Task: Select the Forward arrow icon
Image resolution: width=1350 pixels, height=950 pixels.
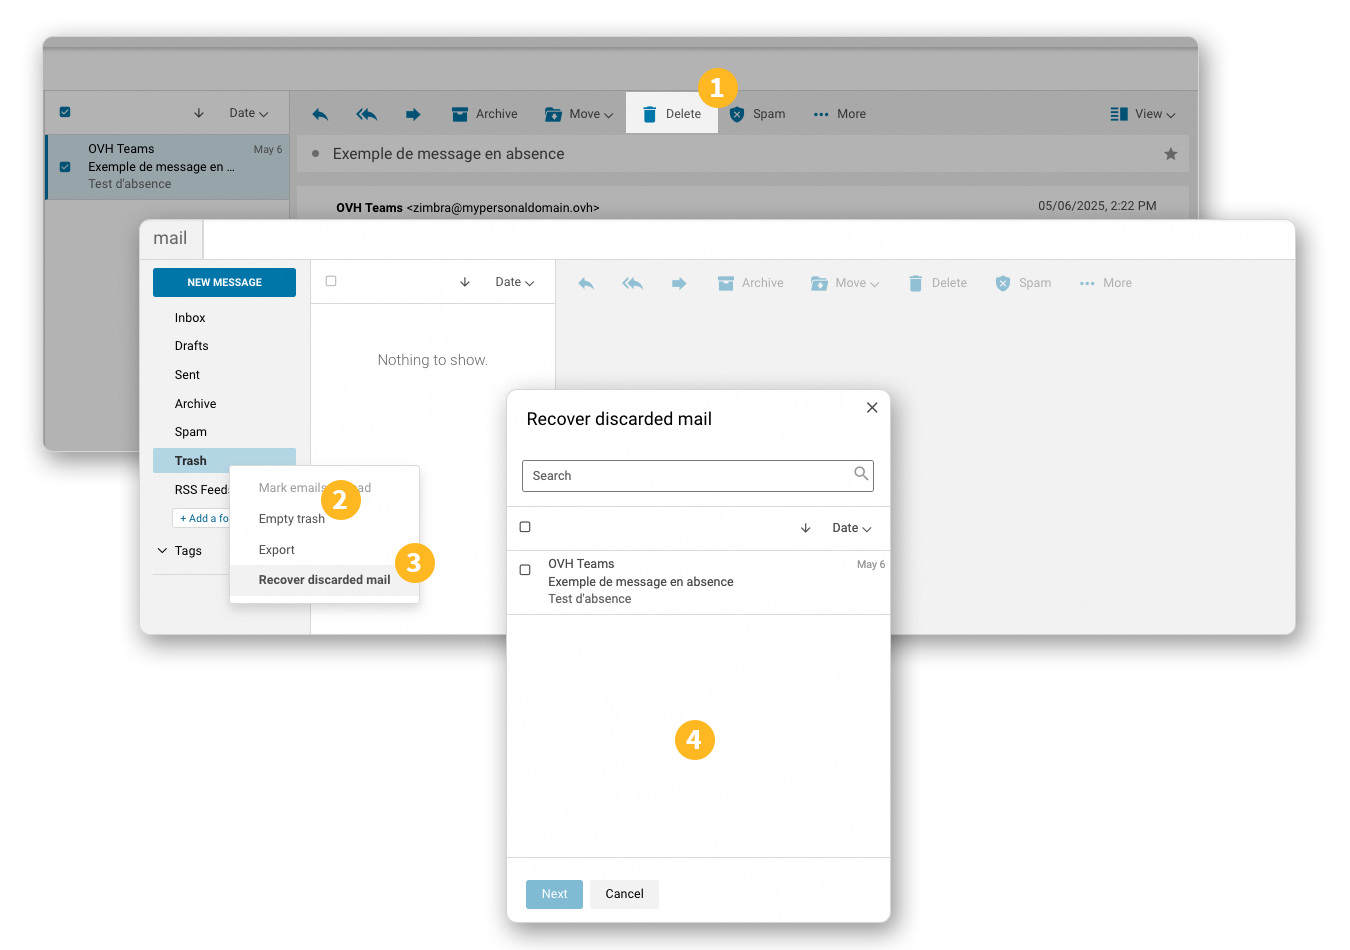Action: pyautogui.click(x=413, y=114)
